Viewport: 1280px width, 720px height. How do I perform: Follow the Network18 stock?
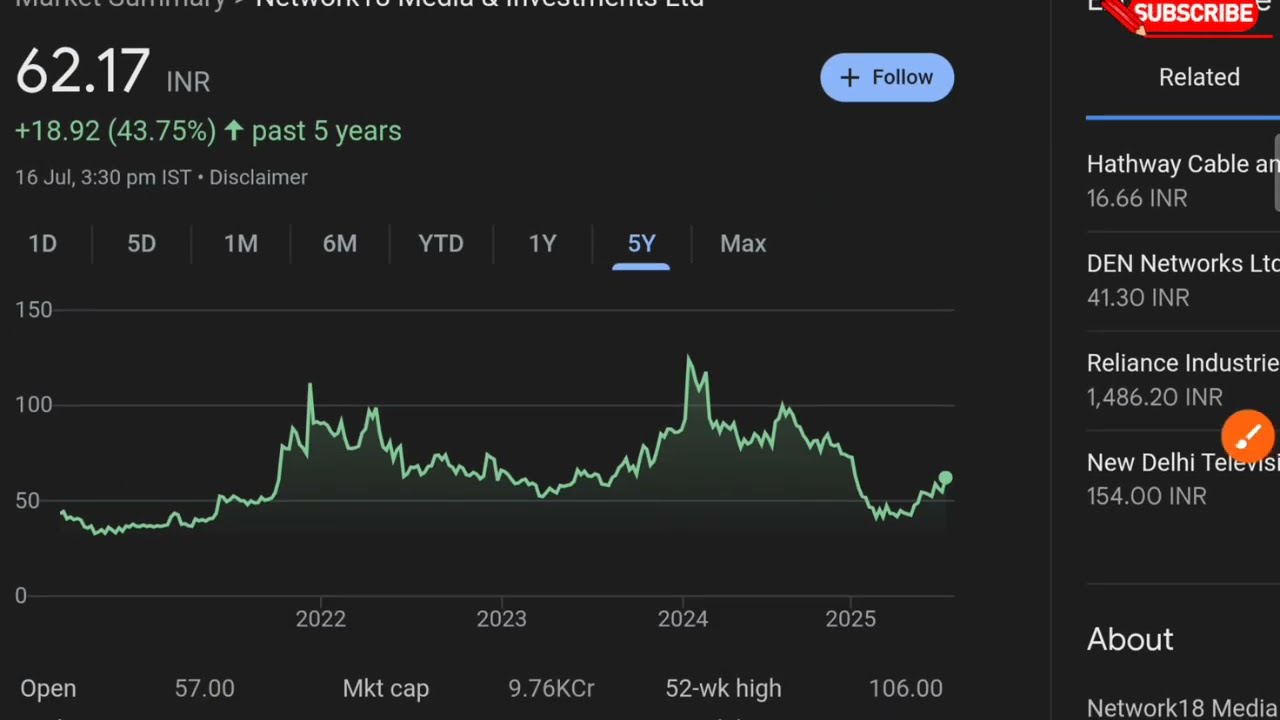pos(887,78)
